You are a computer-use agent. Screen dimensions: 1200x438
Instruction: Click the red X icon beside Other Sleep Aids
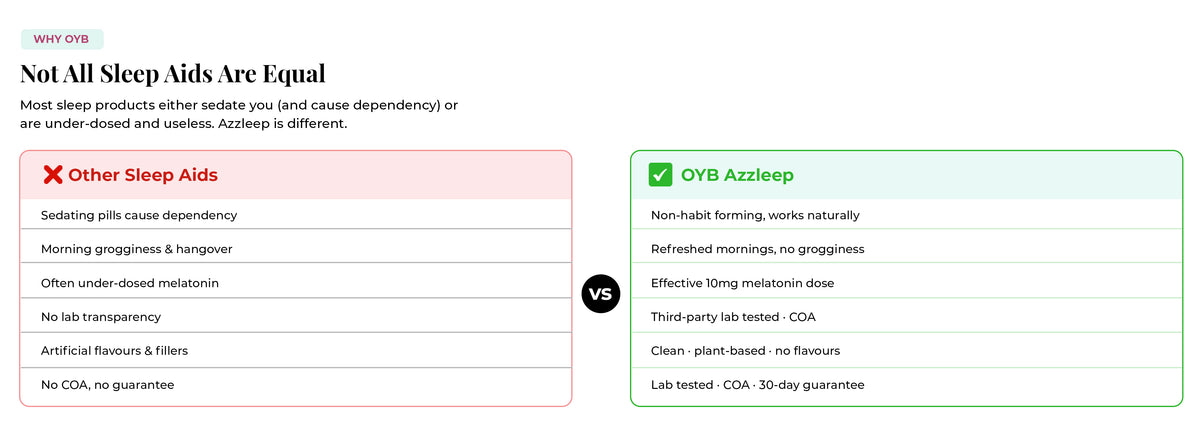pos(53,175)
